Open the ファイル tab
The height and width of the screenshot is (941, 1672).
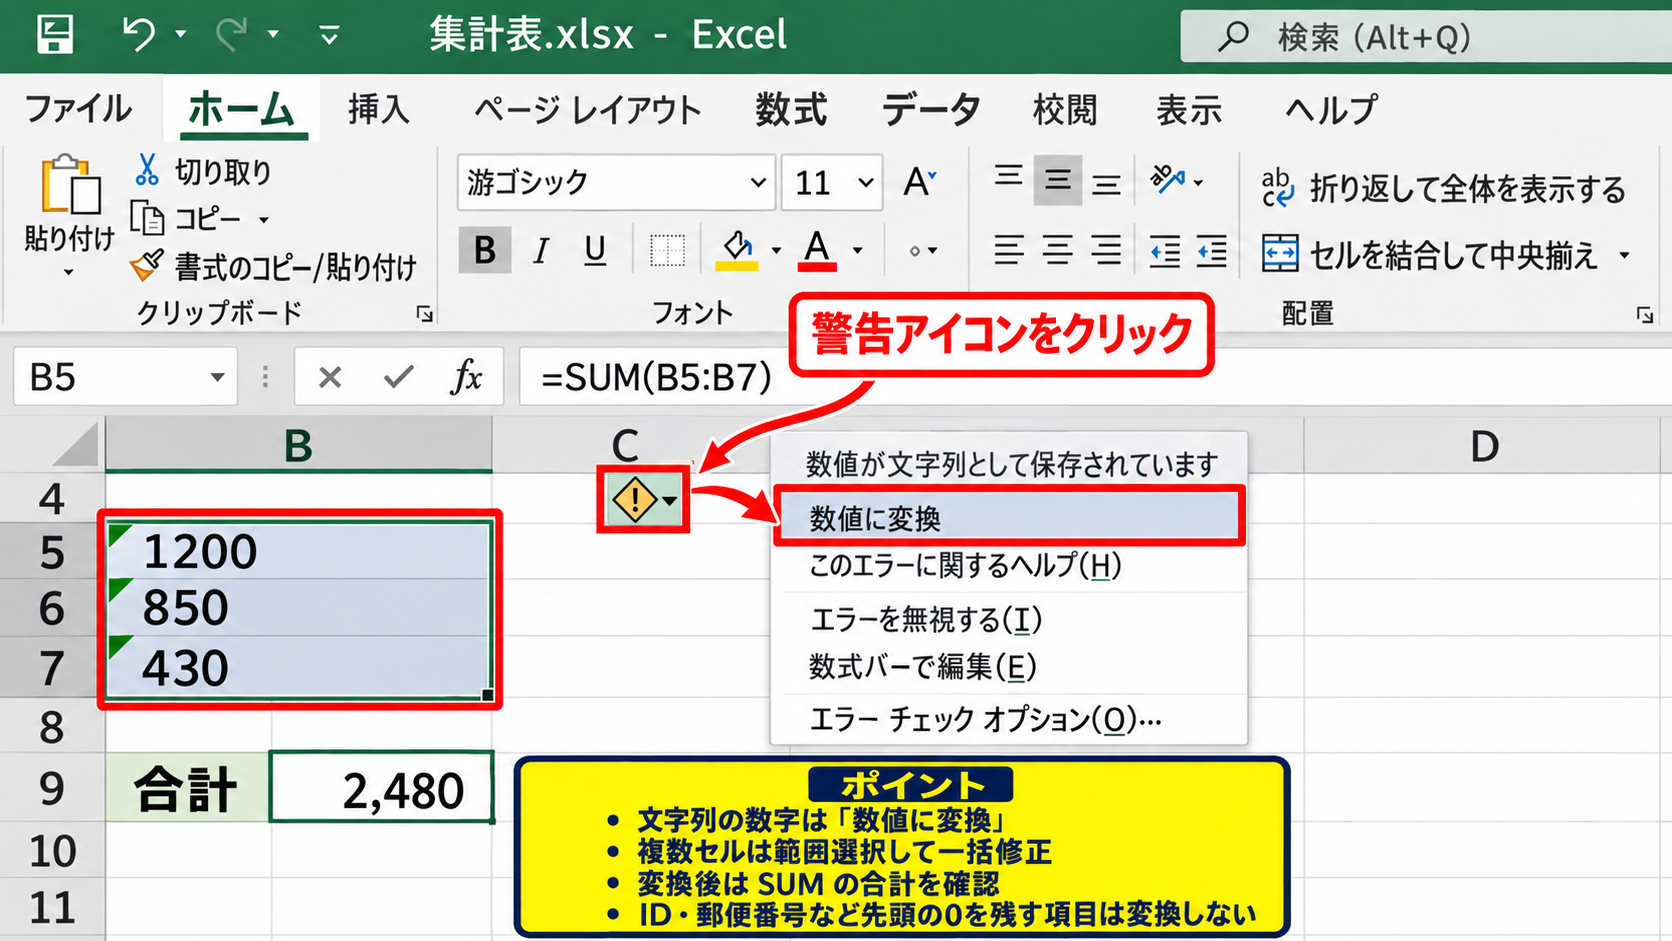[78, 108]
